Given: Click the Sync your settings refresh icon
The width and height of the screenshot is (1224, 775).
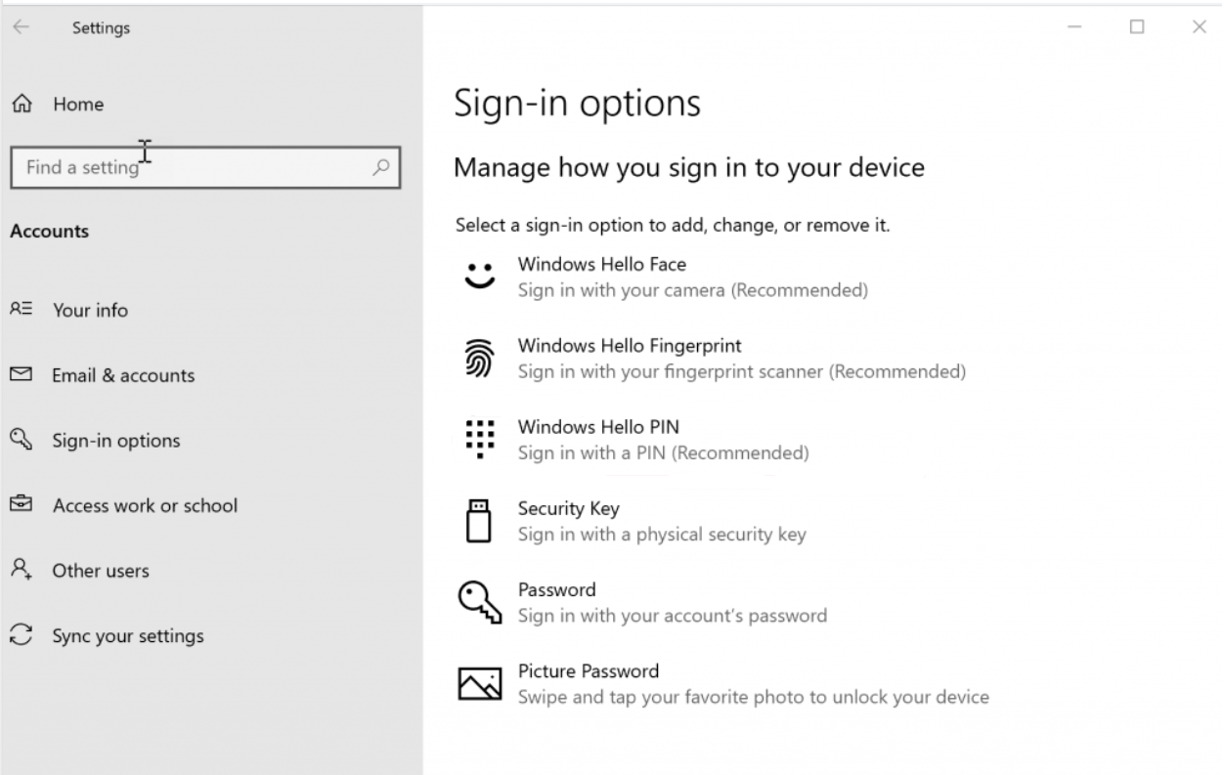Looking at the screenshot, I should point(22,635).
